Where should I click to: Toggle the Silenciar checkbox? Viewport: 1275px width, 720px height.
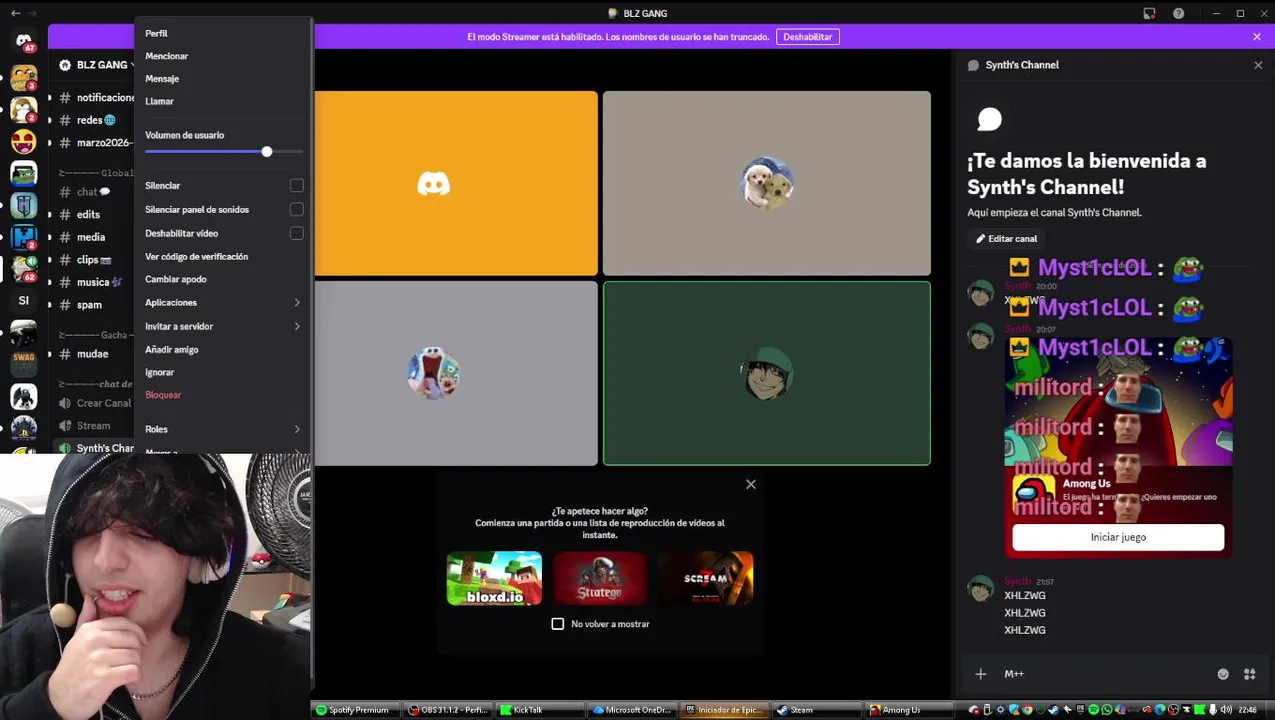tap(297, 186)
